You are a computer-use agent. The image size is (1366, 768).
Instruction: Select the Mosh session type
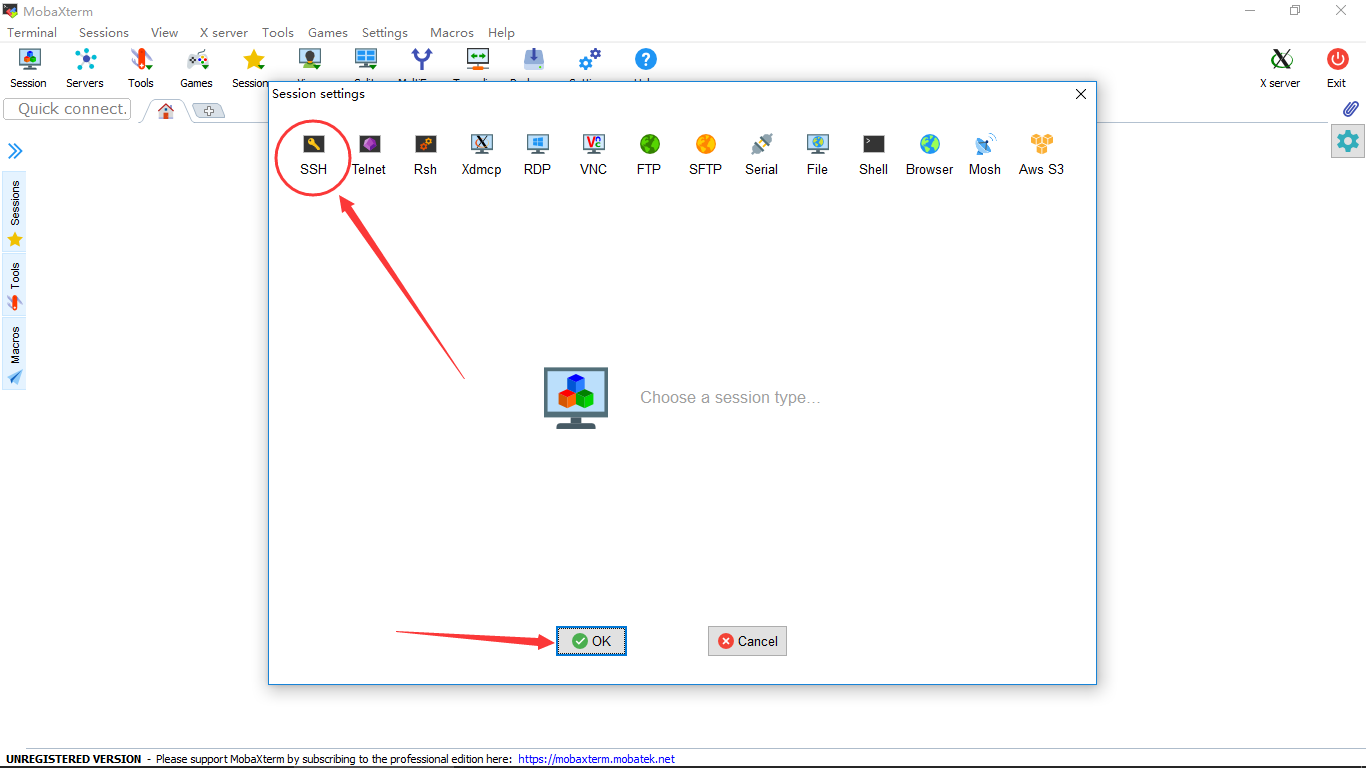point(985,154)
